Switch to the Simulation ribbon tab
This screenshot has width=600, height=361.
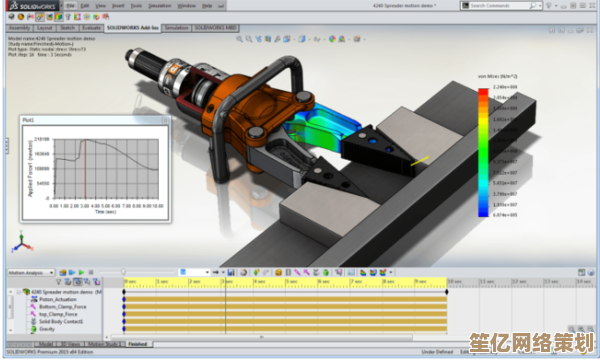[x=176, y=28]
